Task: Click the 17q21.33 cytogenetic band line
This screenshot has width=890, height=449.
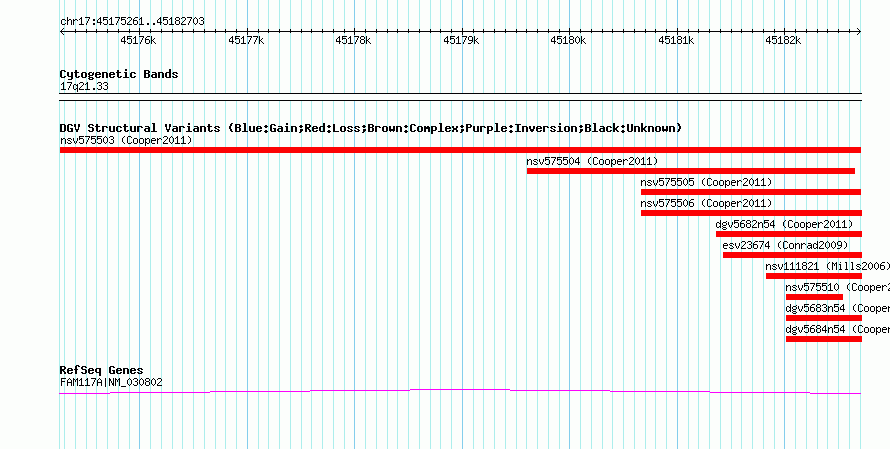Action: [x=460, y=96]
